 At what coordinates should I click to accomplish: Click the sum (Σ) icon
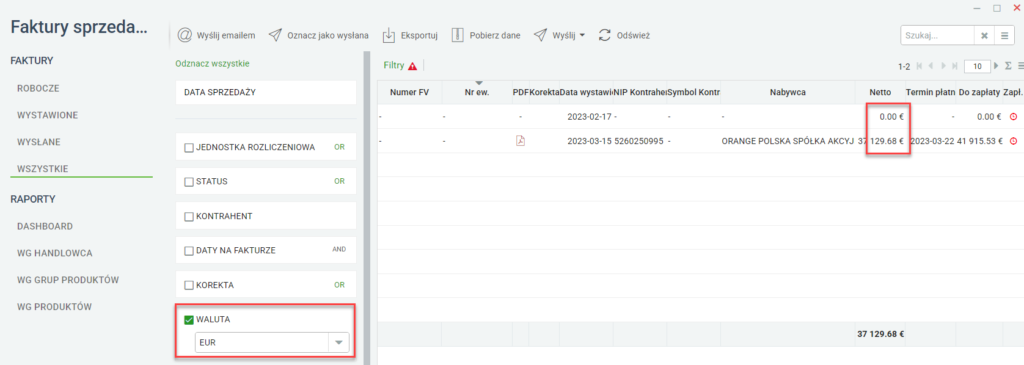1008,66
